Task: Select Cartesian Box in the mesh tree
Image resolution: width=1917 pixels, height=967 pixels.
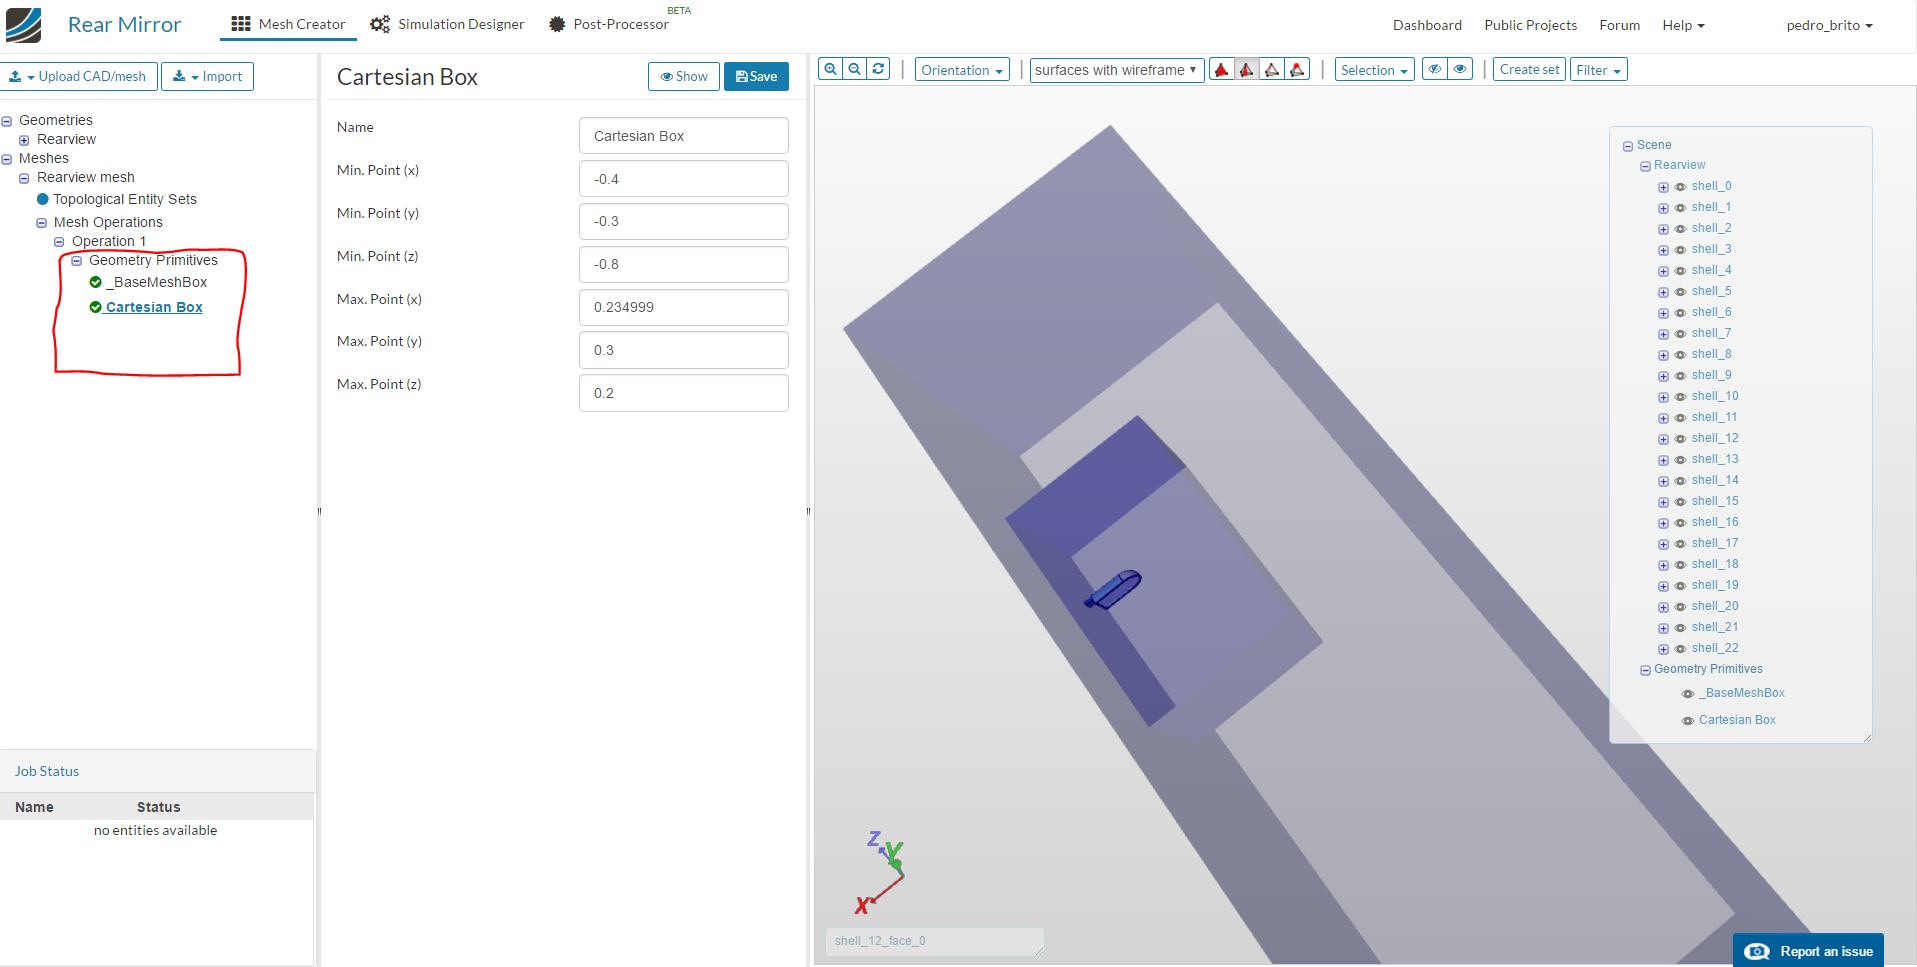Action: (x=154, y=307)
